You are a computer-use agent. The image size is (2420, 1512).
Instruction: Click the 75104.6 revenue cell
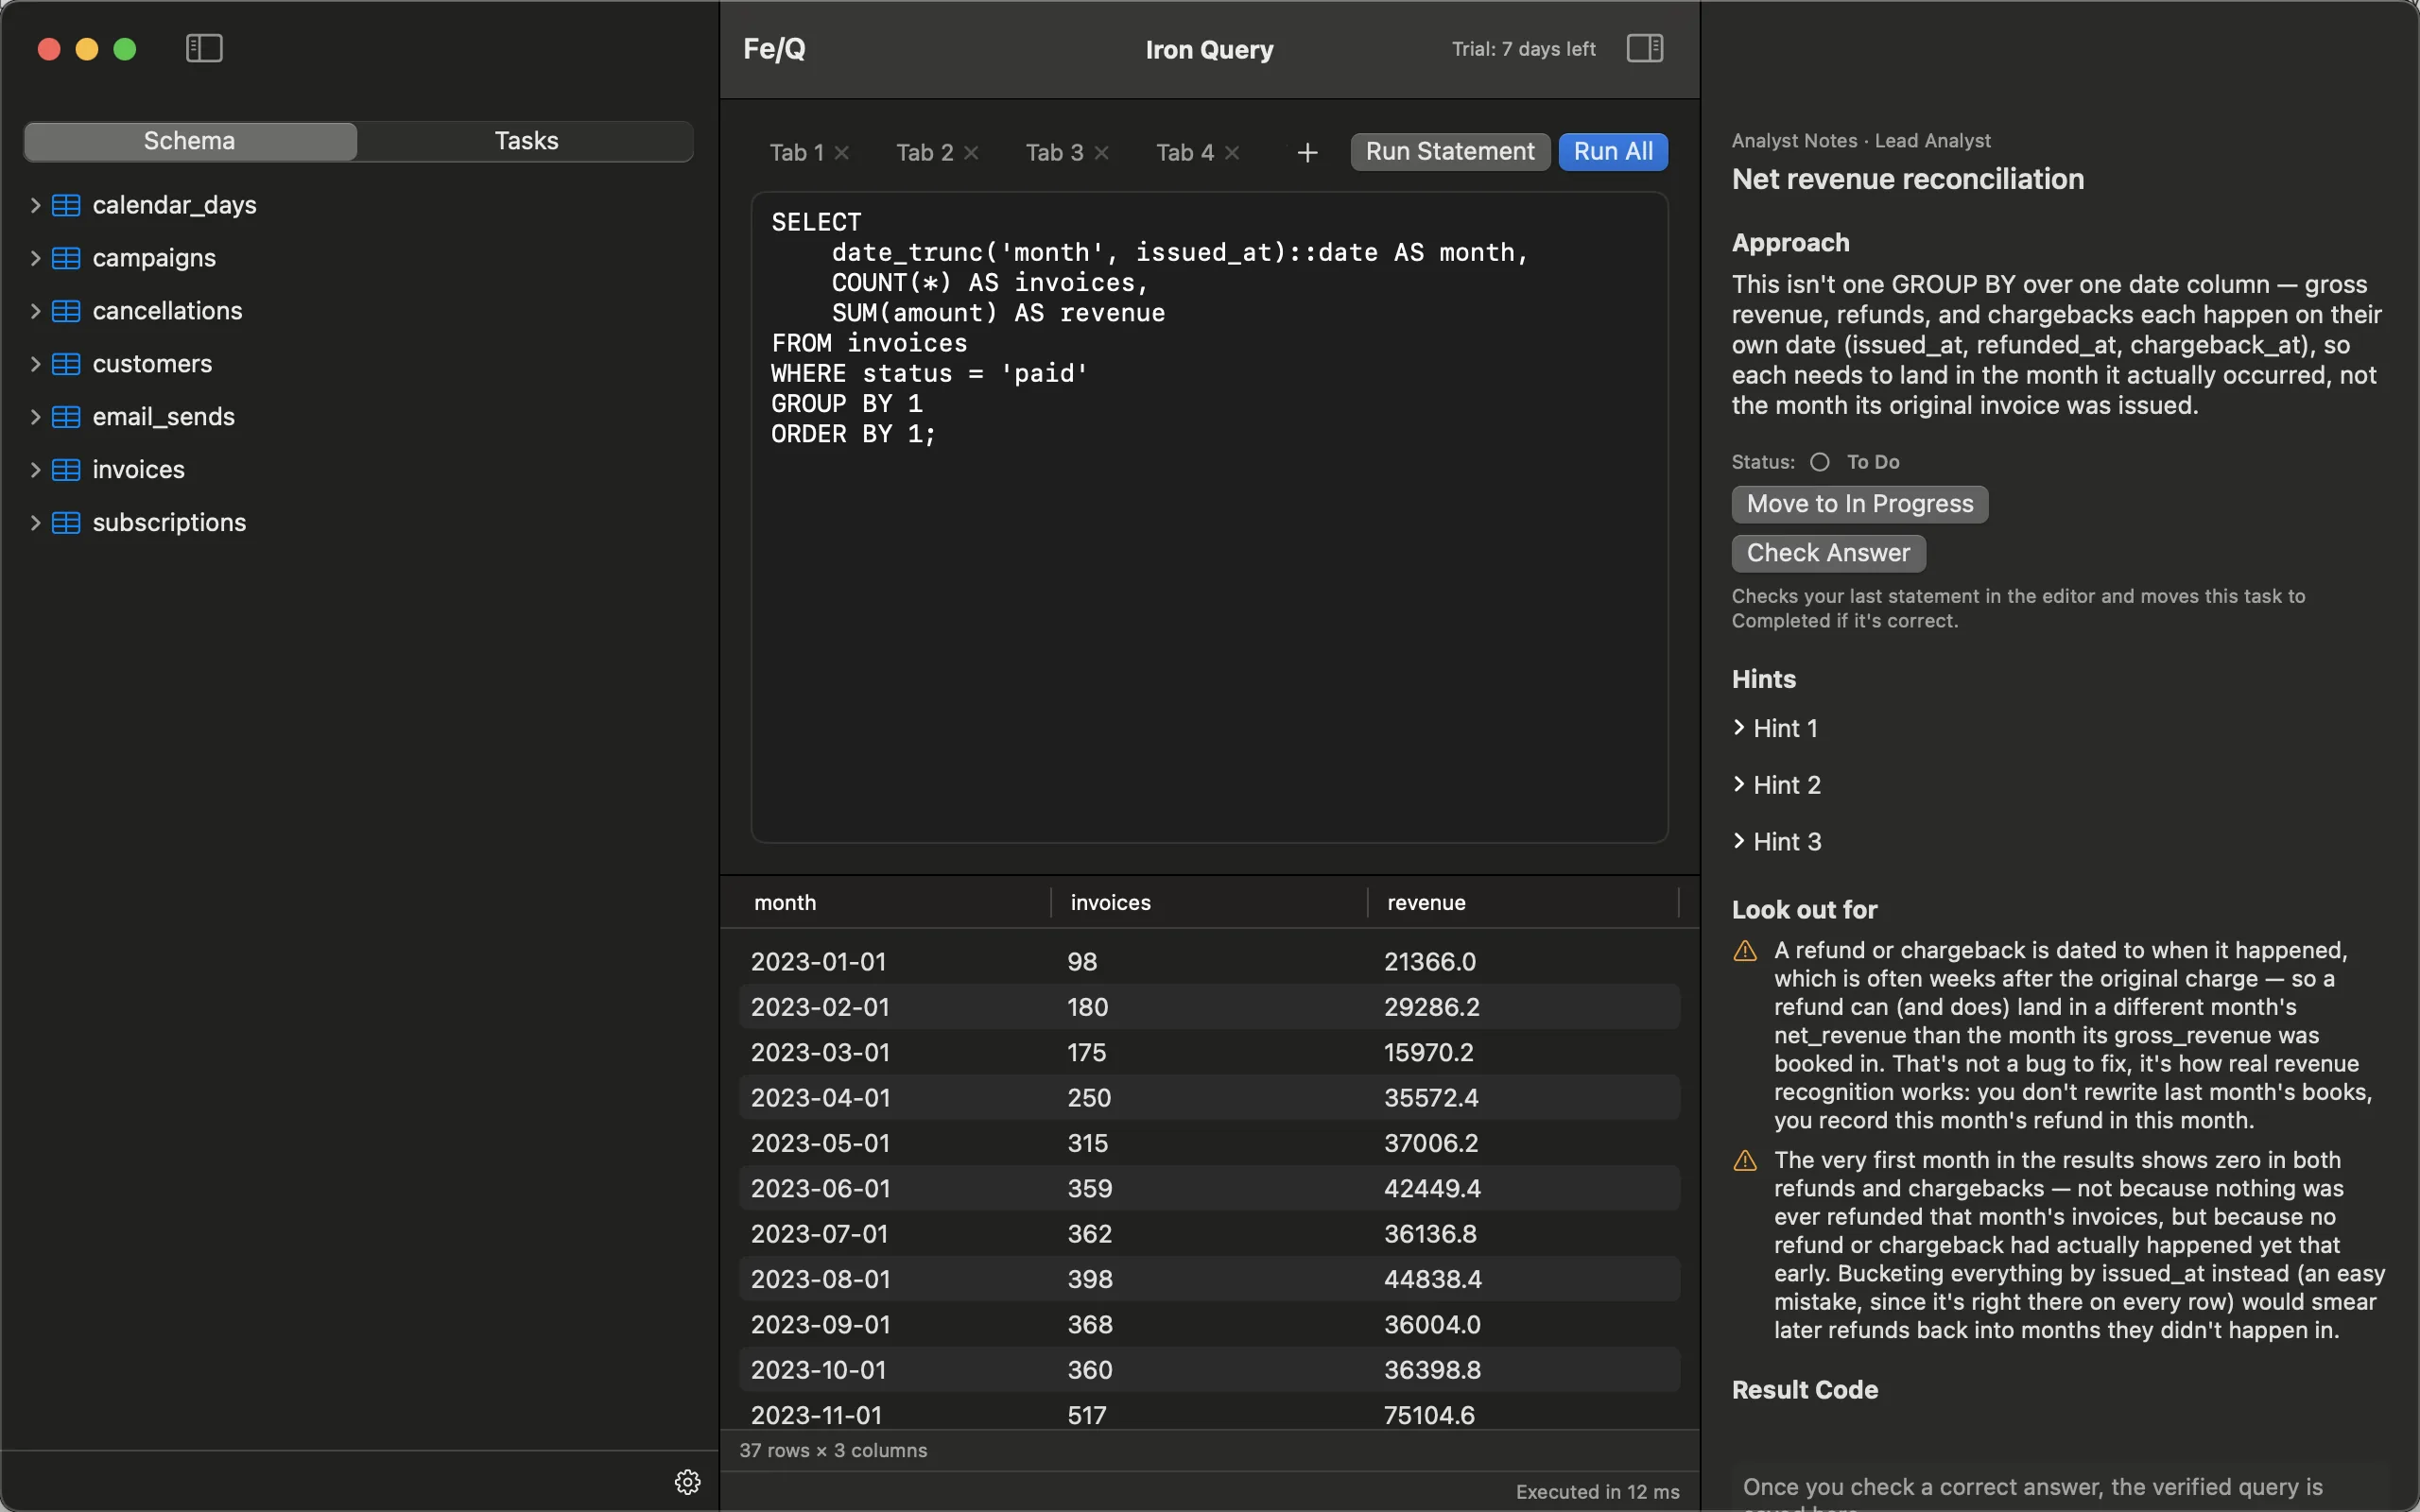point(1429,1415)
